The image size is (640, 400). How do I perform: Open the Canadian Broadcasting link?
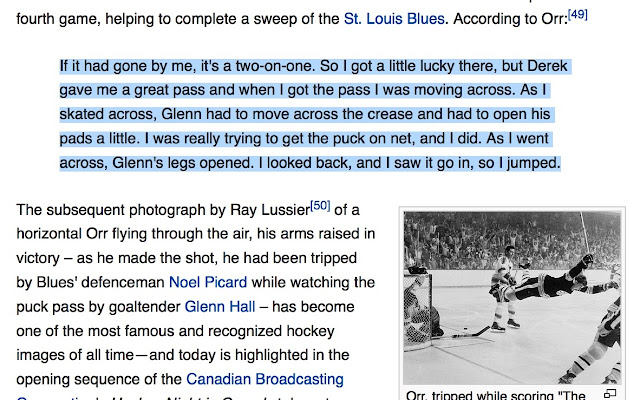[x=265, y=379]
